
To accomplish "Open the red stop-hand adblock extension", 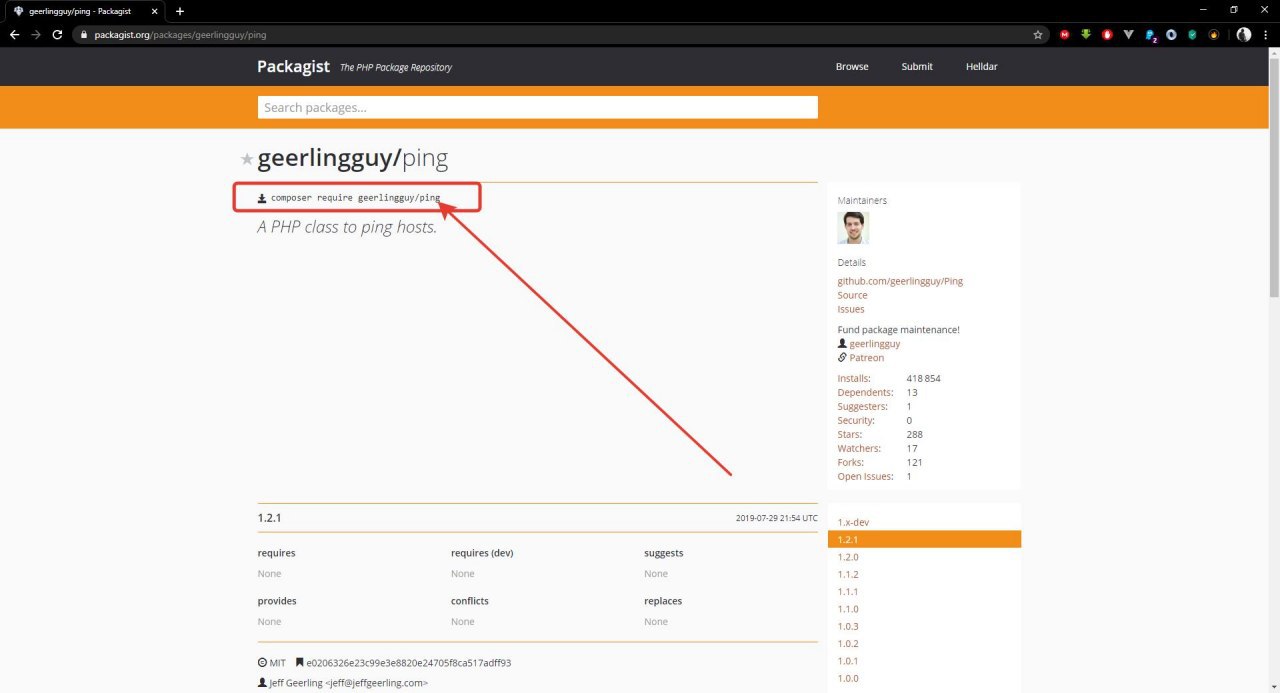I will 1107,34.
